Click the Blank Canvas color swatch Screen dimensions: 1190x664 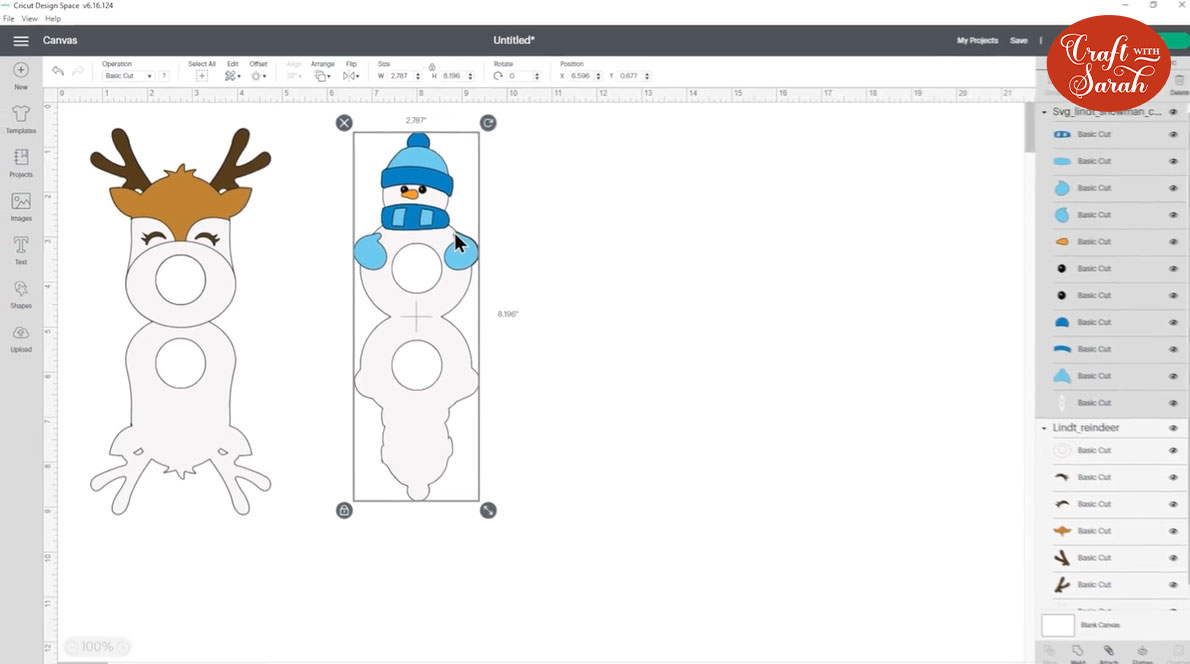click(x=1057, y=625)
